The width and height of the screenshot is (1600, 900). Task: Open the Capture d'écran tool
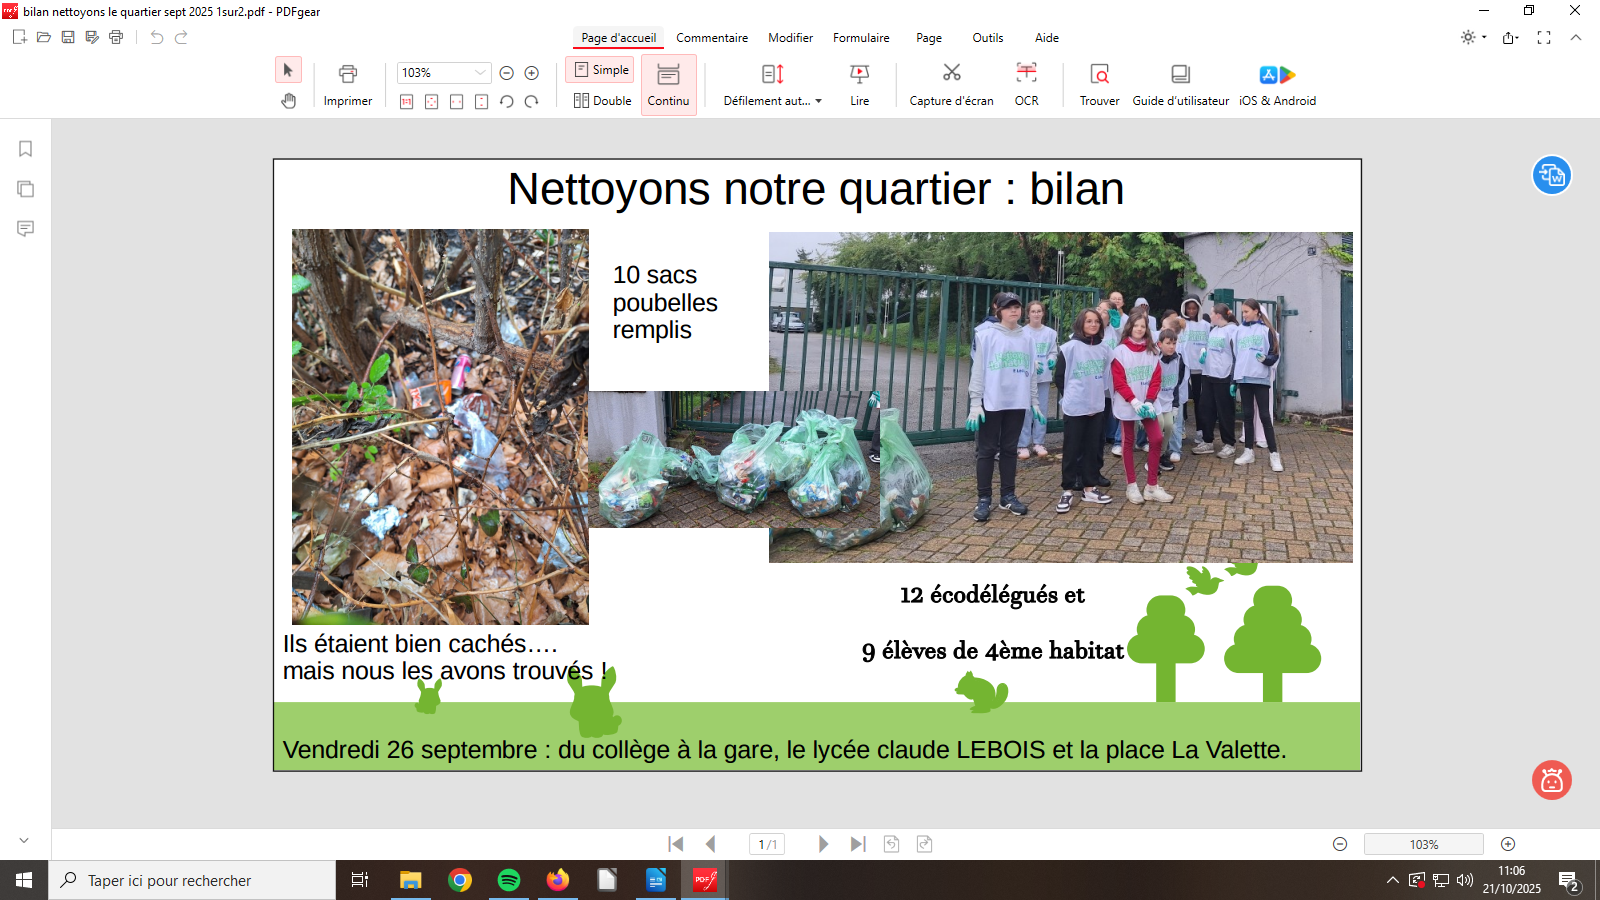pyautogui.click(x=951, y=84)
